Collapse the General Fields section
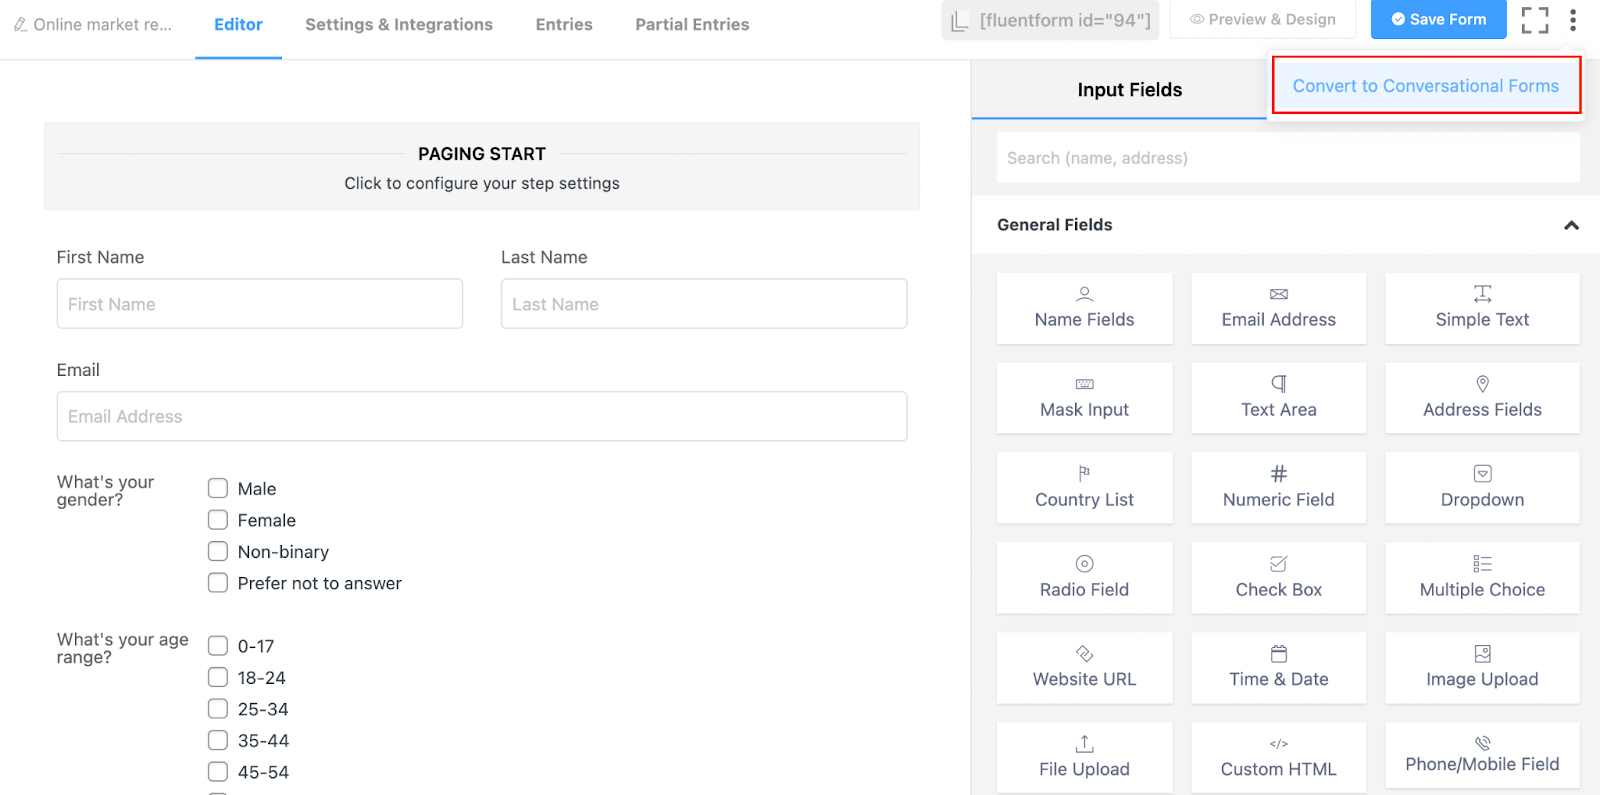The width and height of the screenshot is (1600, 795). tap(1571, 225)
